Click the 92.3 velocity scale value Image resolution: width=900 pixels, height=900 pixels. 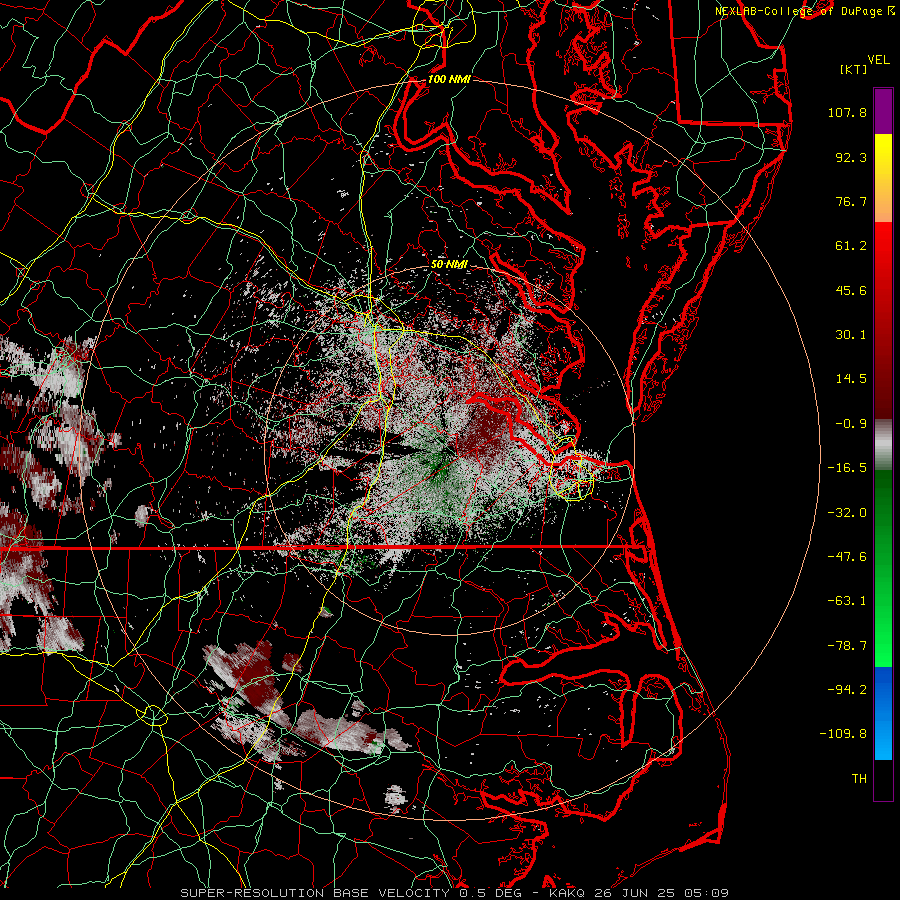point(851,157)
